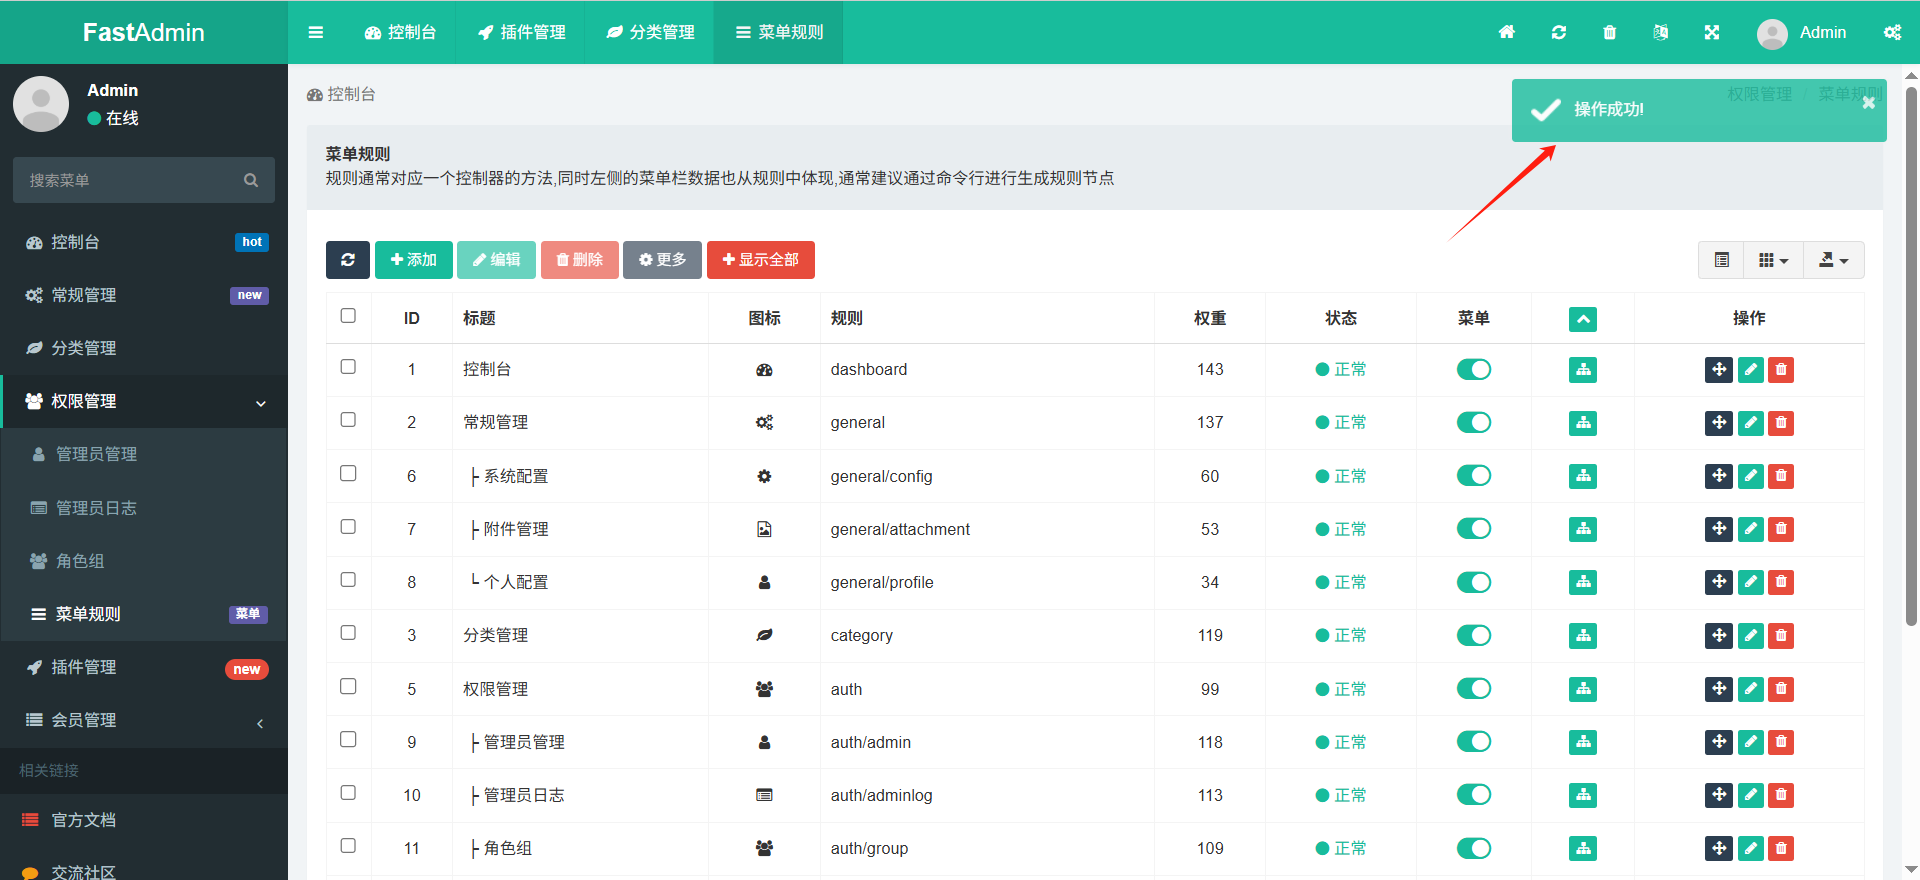This screenshot has width=1920, height=880.
Task: Click the red 显示全部 button
Action: pyautogui.click(x=761, y=260)
